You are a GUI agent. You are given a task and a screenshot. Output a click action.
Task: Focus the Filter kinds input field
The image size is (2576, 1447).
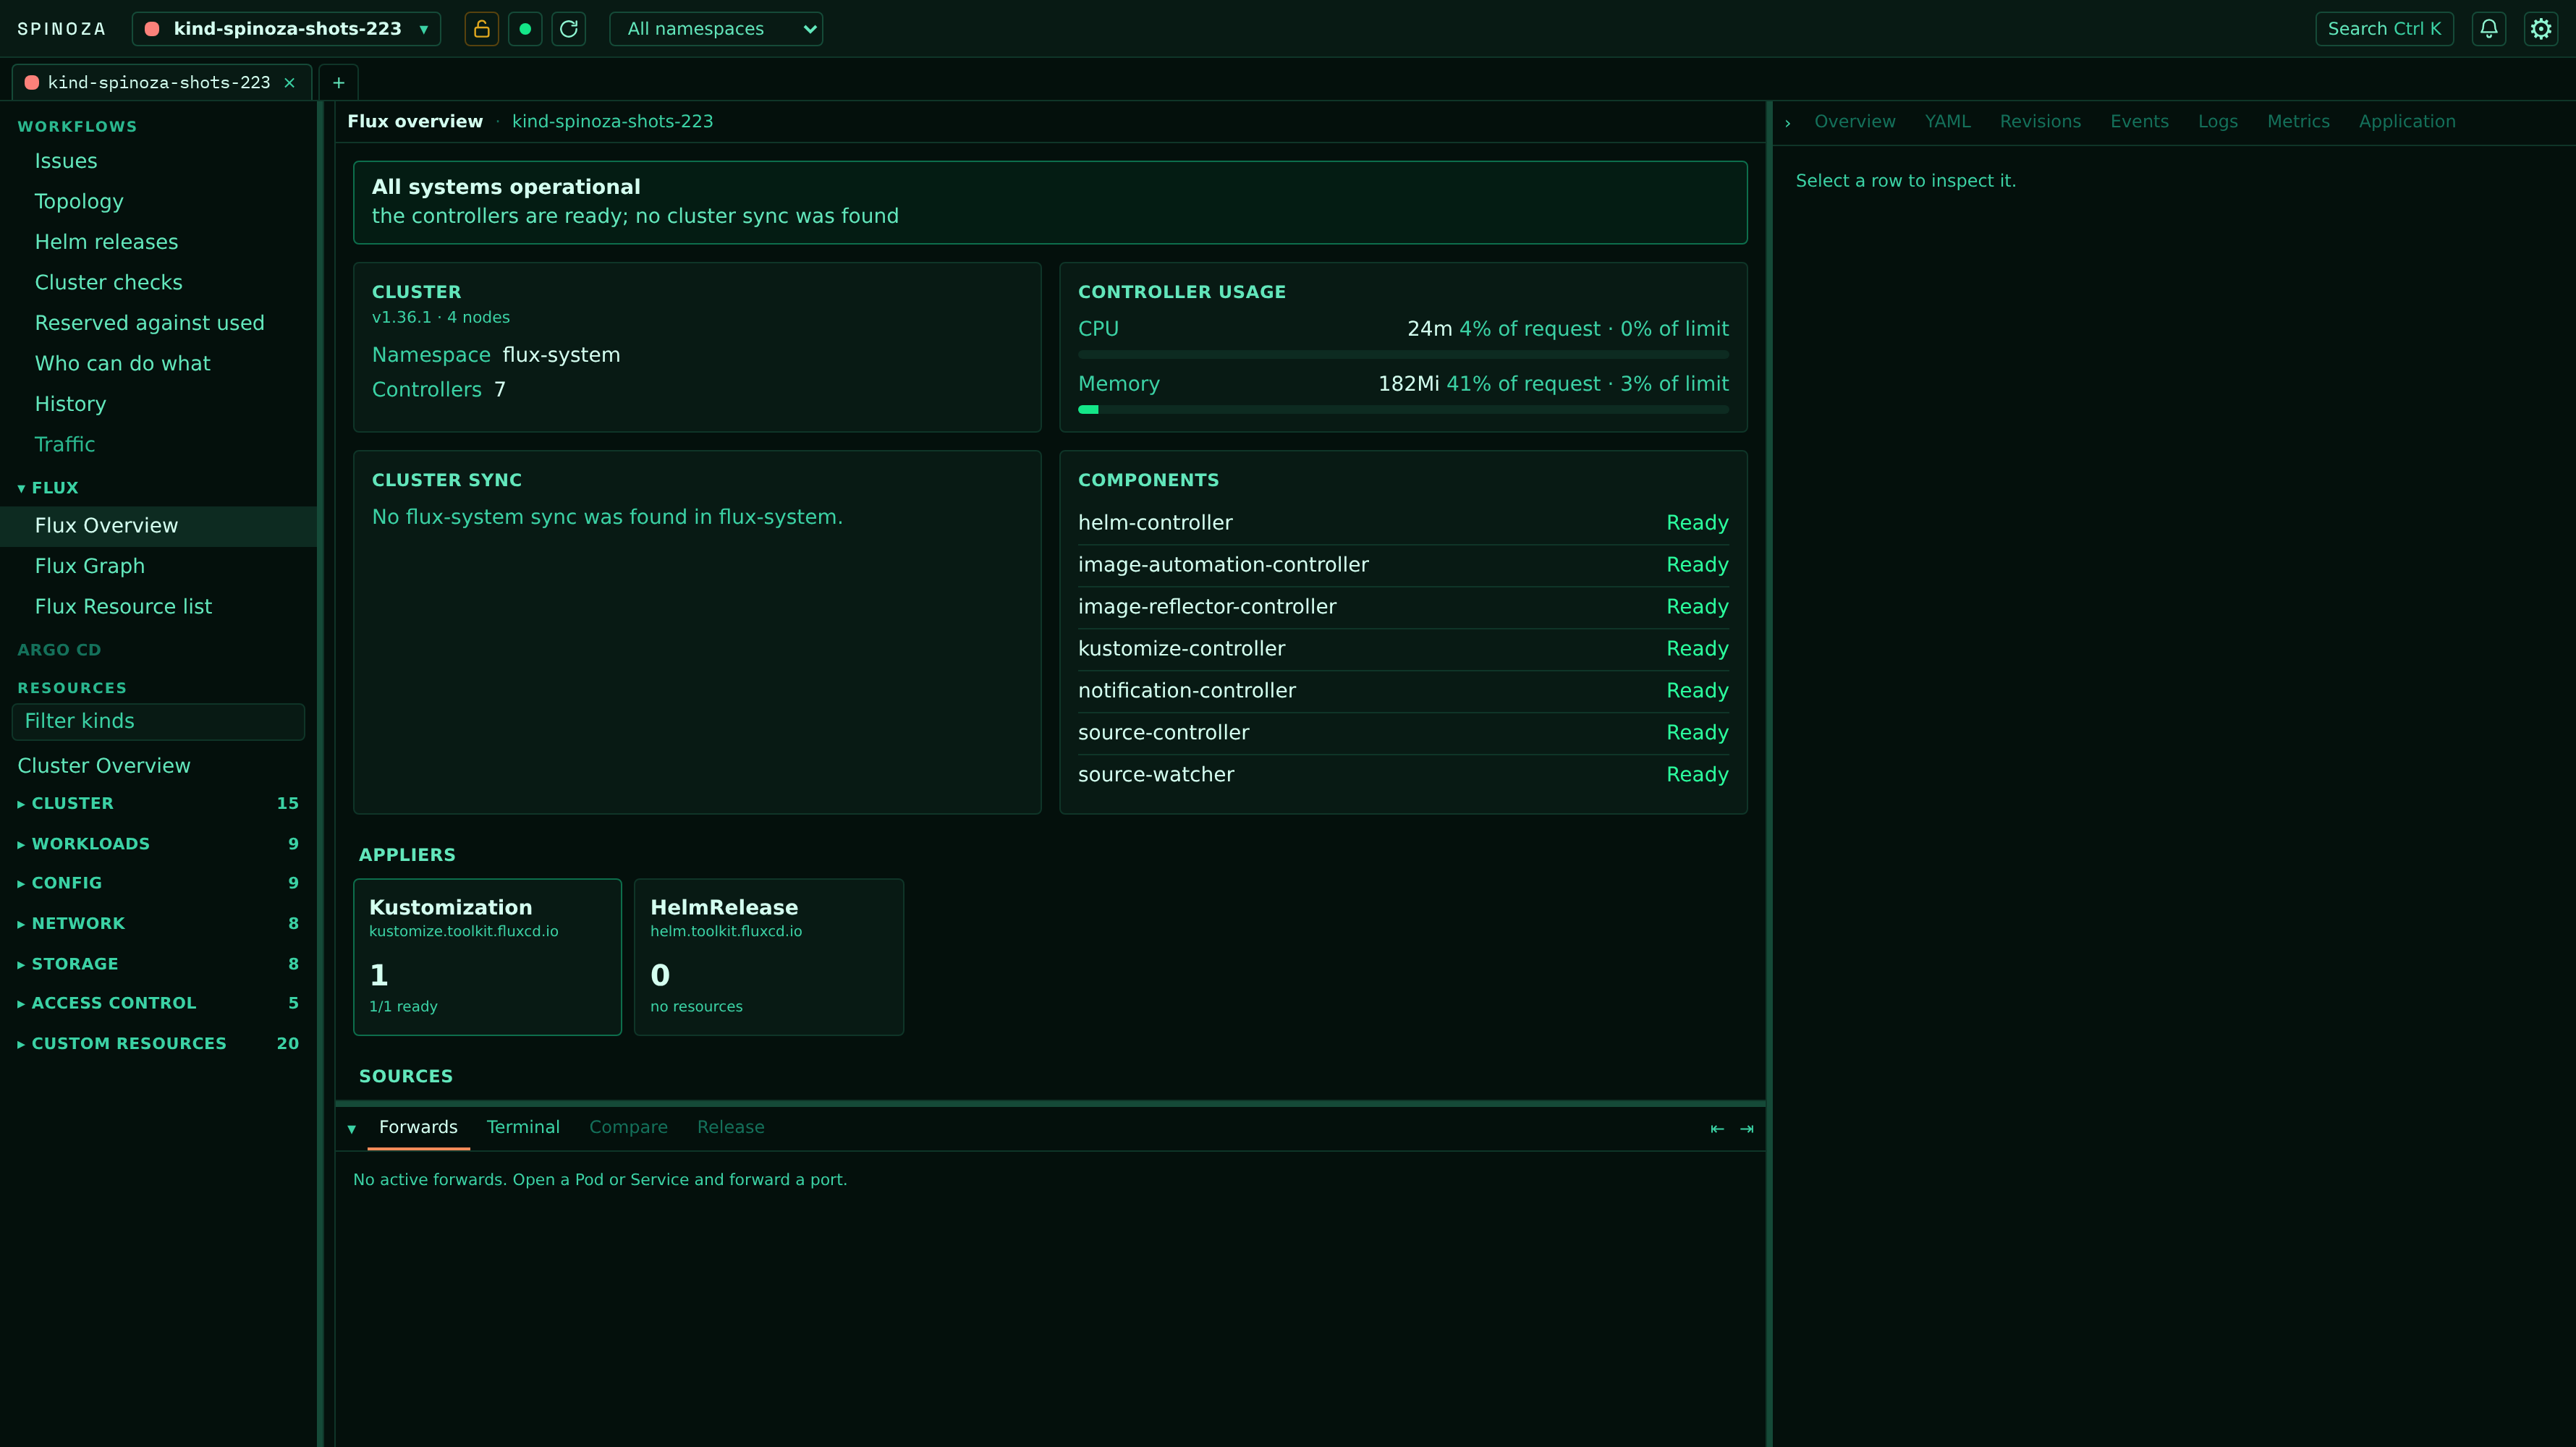tap(158, 722)
